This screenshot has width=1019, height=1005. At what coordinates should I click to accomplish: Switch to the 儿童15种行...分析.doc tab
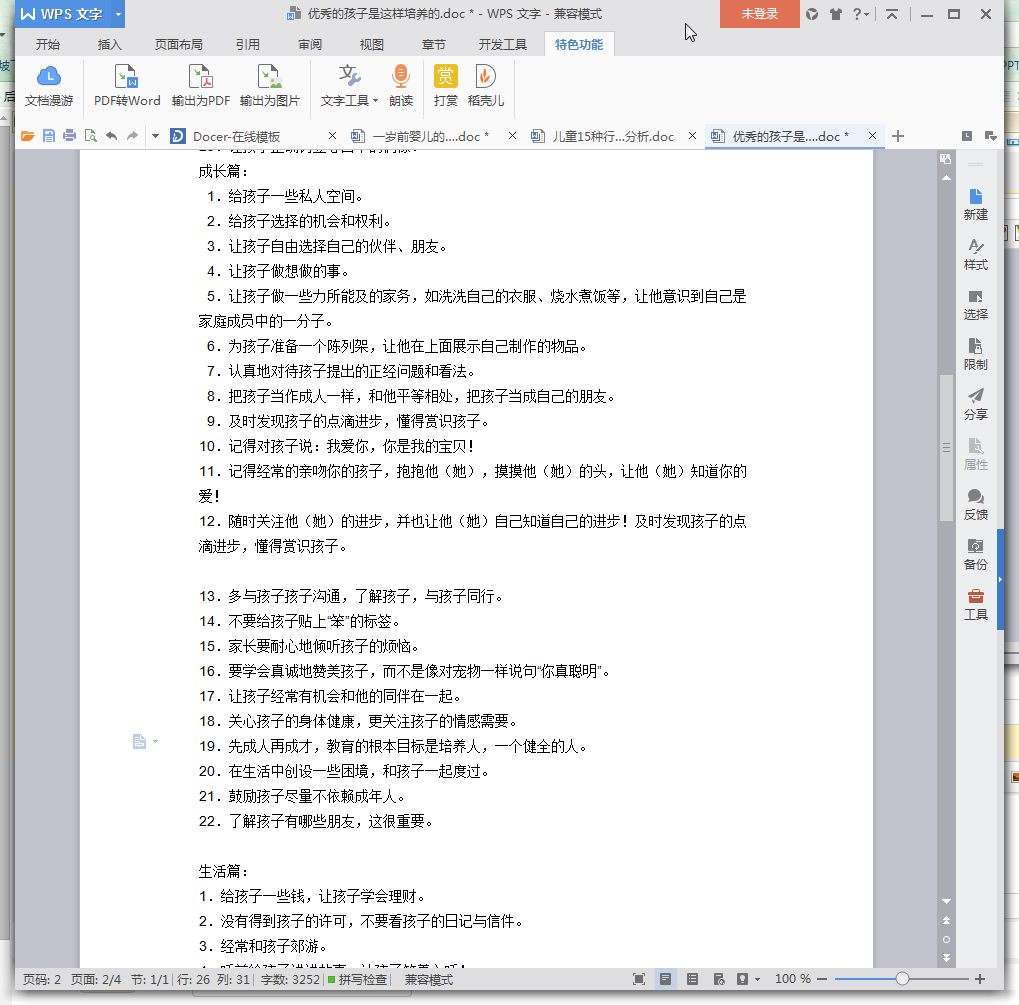[613, 136]
